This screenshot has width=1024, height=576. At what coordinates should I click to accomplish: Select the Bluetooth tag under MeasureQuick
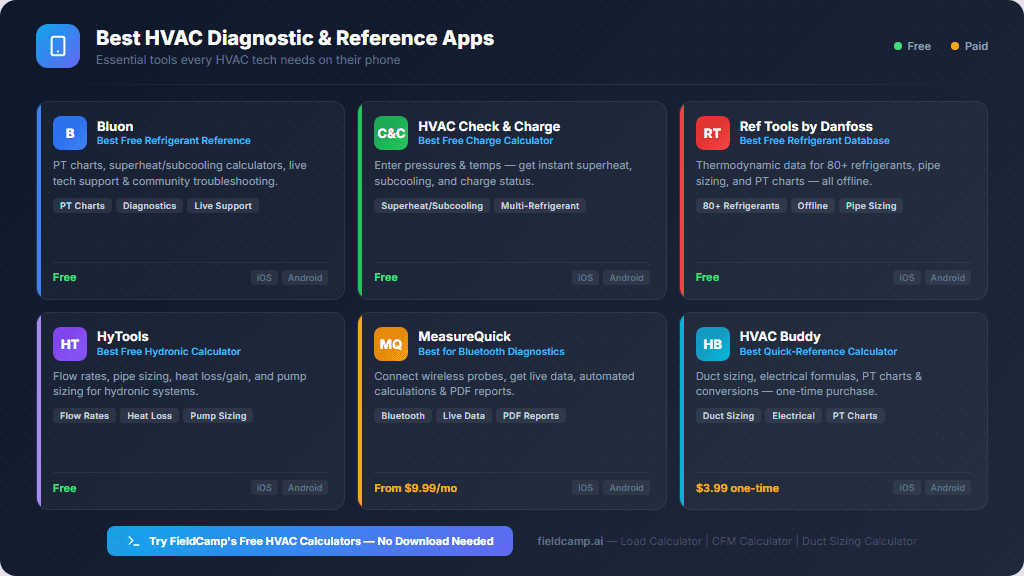[x=402, y=415]
